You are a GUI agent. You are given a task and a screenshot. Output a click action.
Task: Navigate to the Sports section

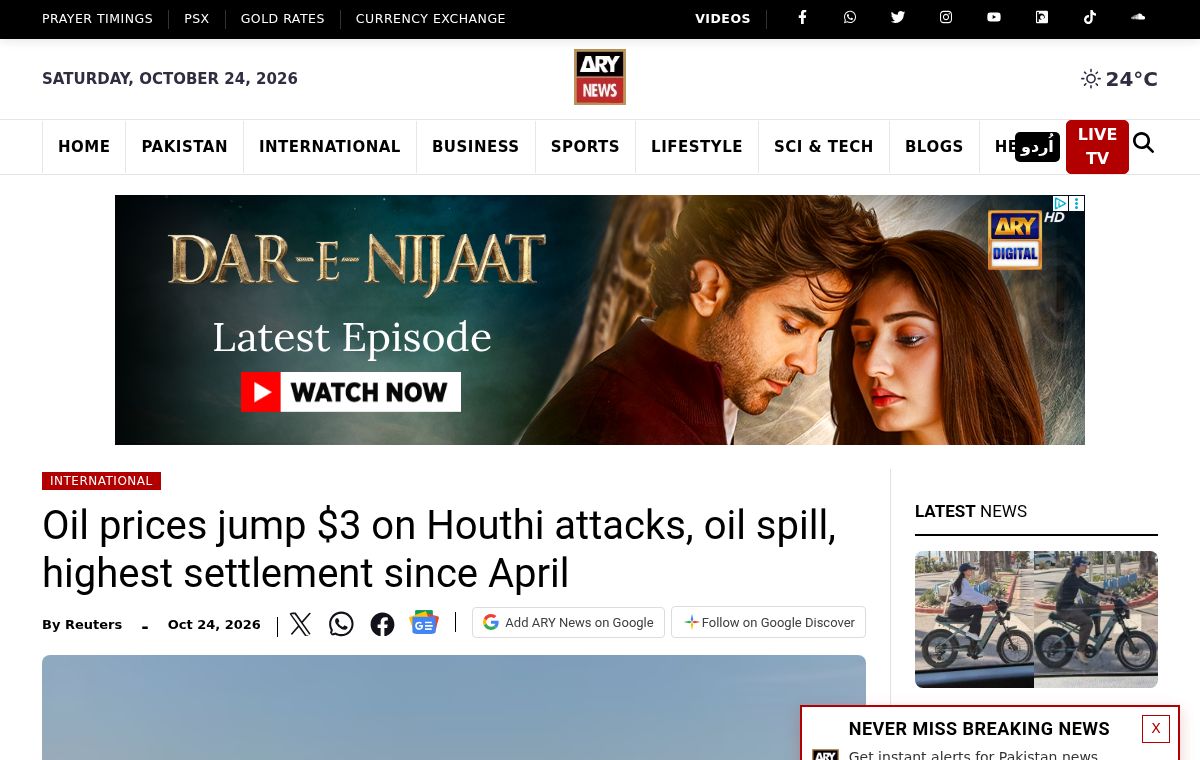[585, 147]
